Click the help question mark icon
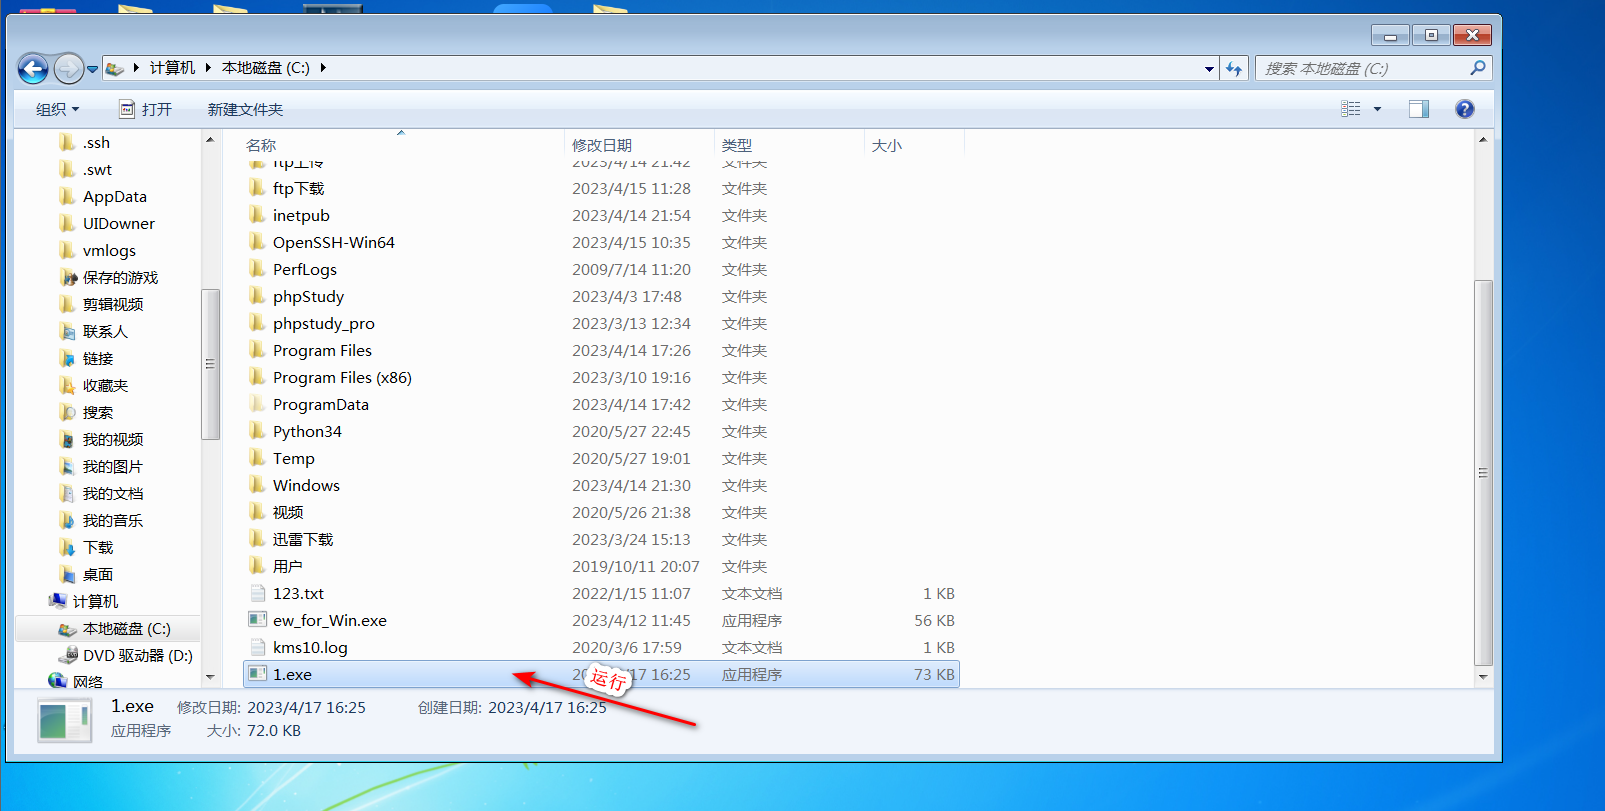 tap(1464, 109)
